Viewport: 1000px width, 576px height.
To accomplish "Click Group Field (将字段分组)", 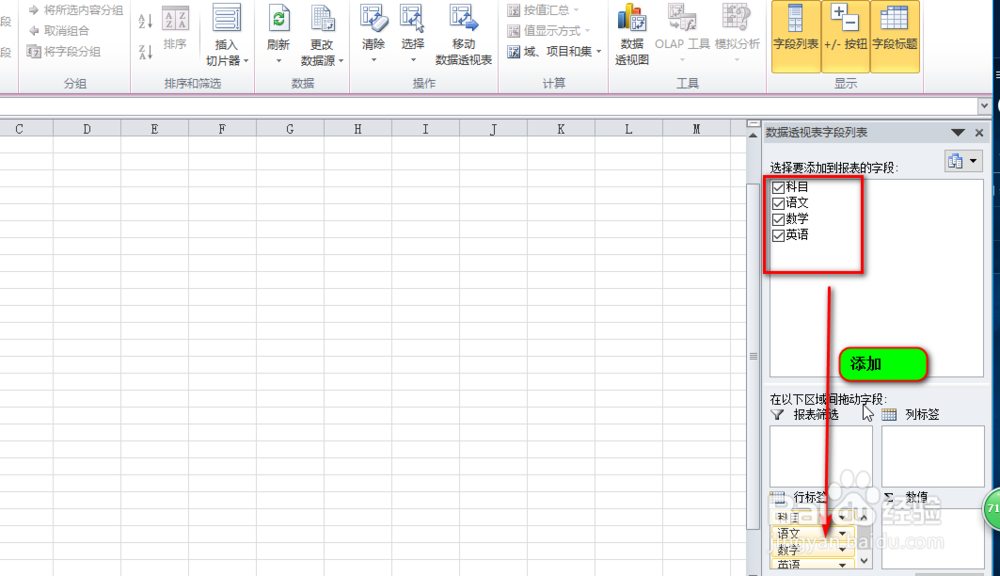I will point(64,52).
